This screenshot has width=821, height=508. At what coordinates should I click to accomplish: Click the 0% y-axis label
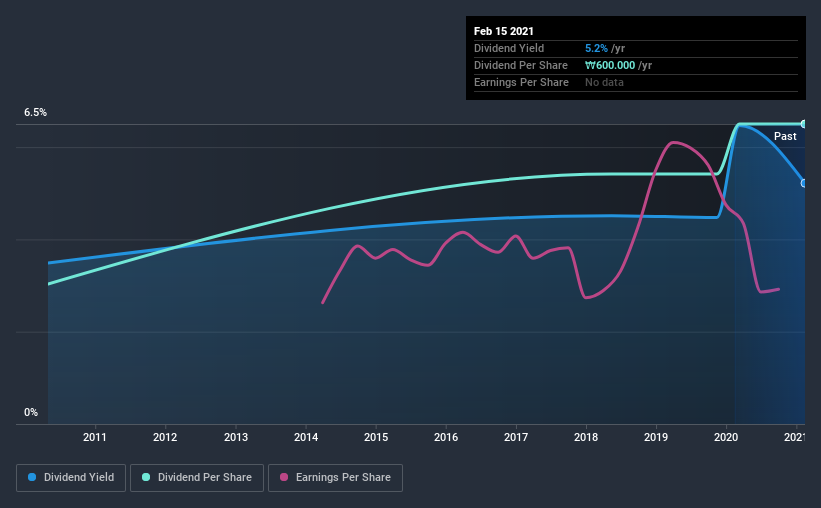(31, 413)
